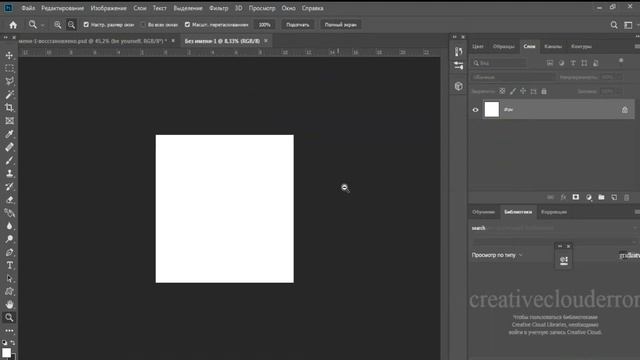Select the Eraser tool
Screen dimensions: 640x360
(9, 200)
